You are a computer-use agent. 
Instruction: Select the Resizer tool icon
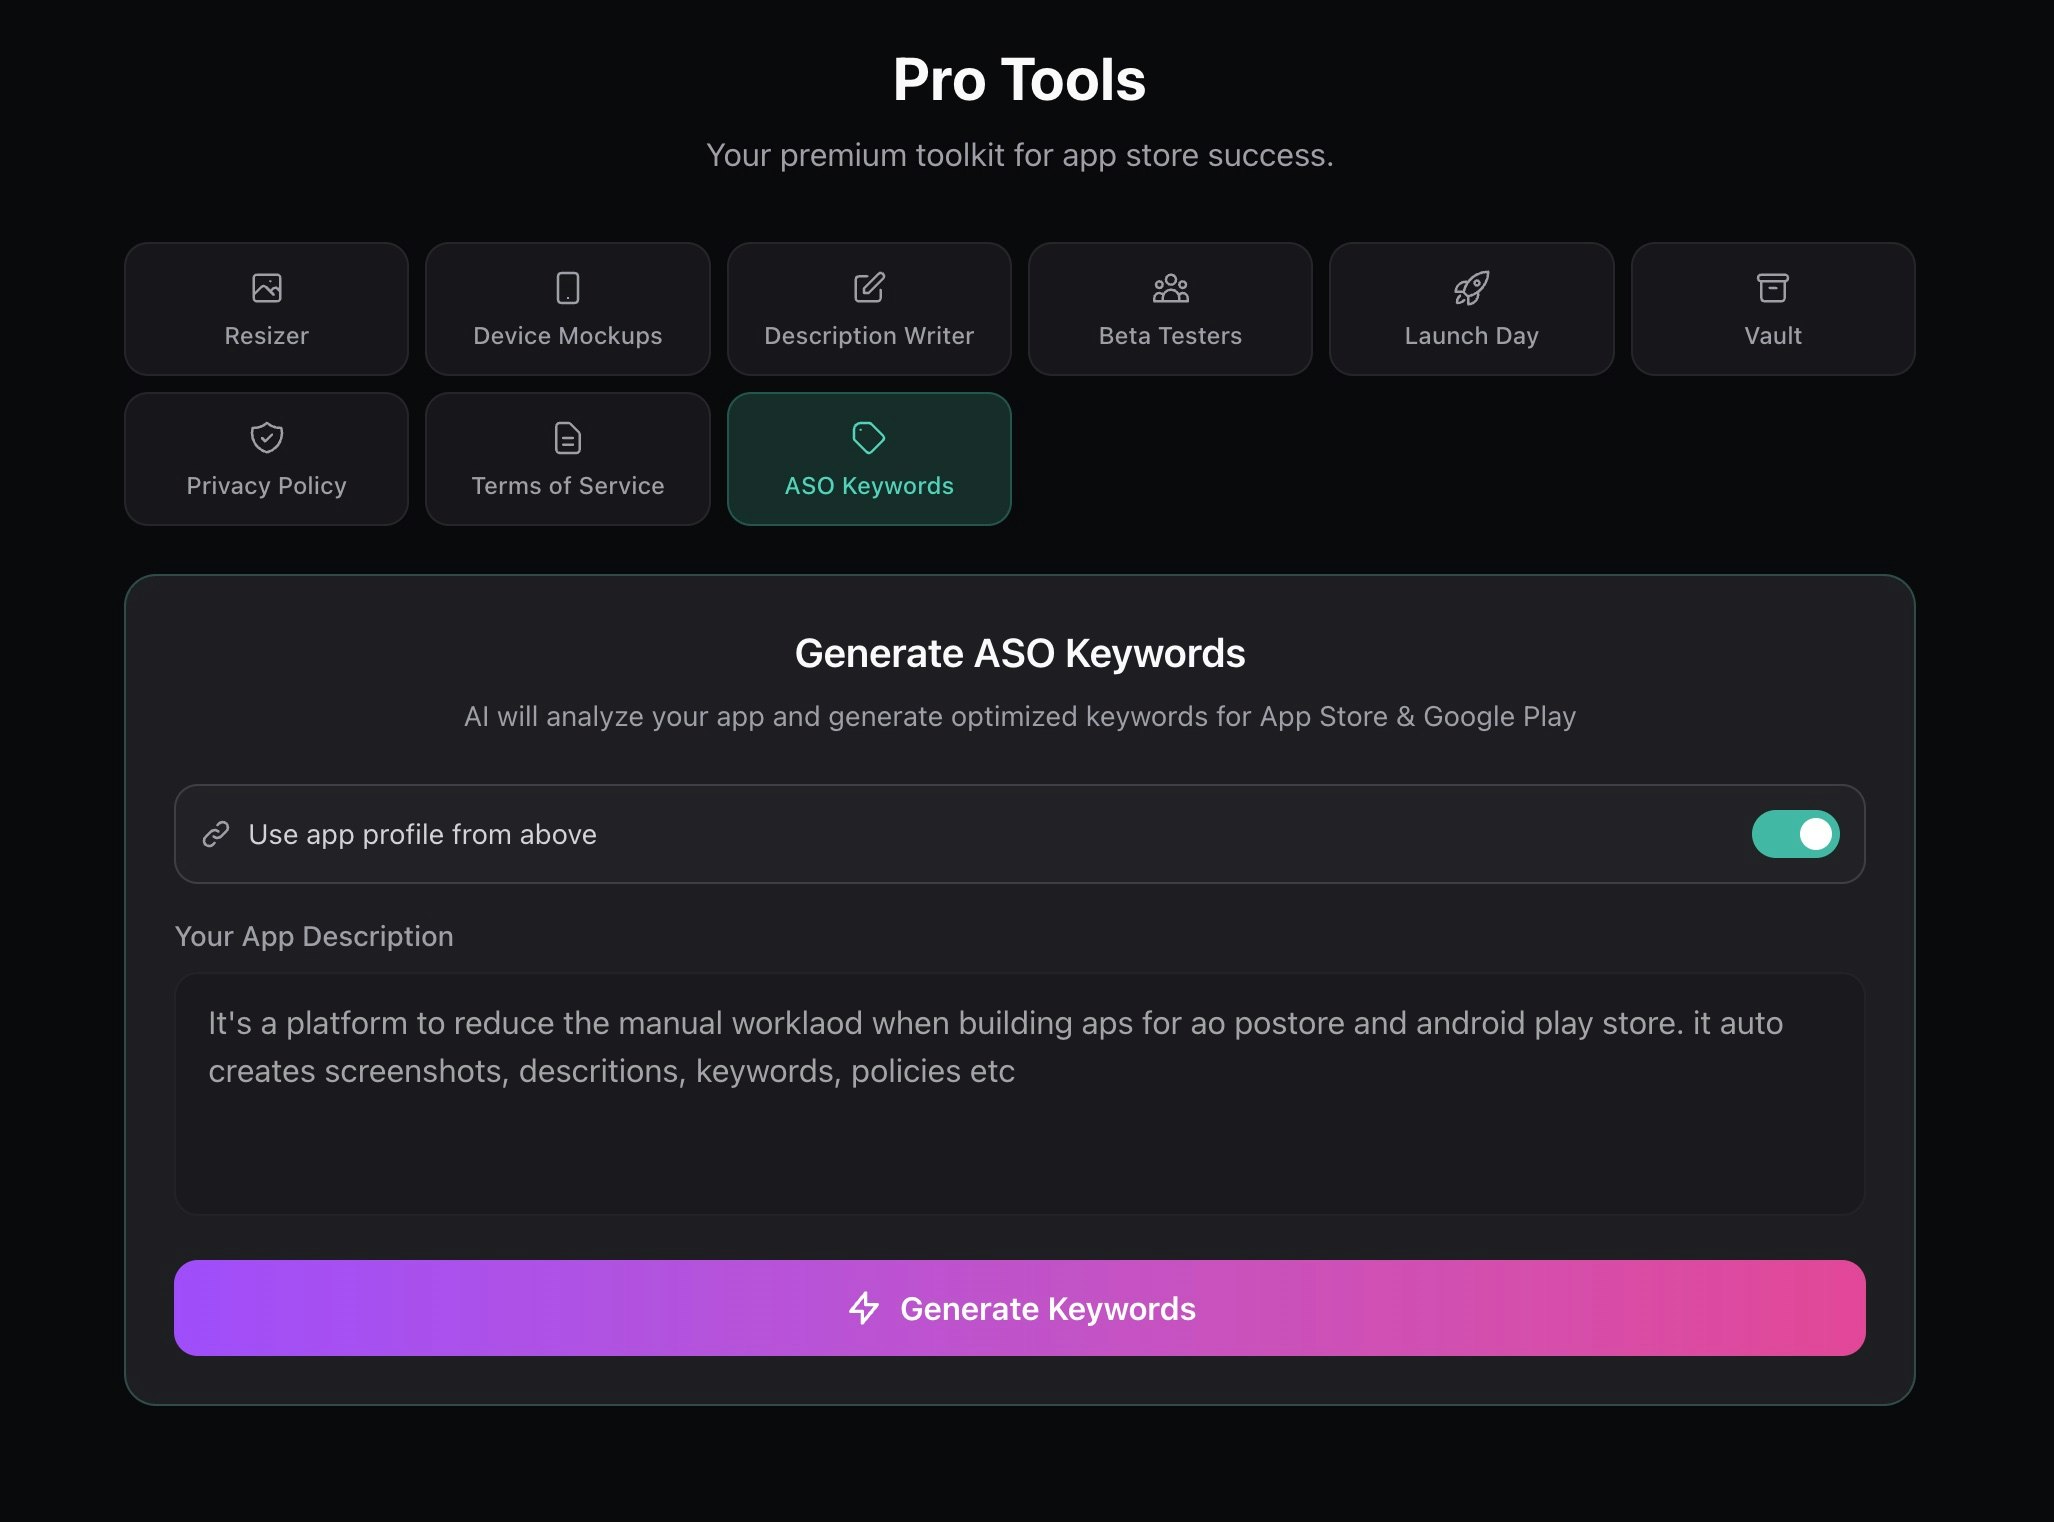[x=265, y=287]
